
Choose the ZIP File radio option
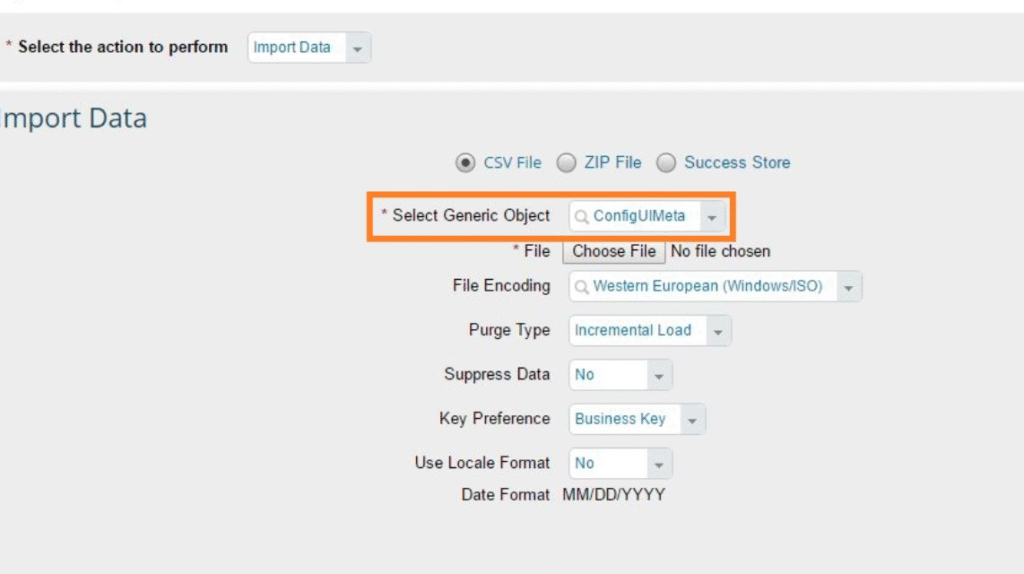tap(566, 162)
